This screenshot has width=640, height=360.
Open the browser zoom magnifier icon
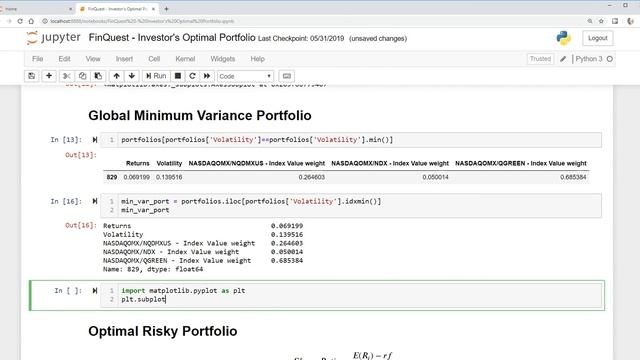590,21
